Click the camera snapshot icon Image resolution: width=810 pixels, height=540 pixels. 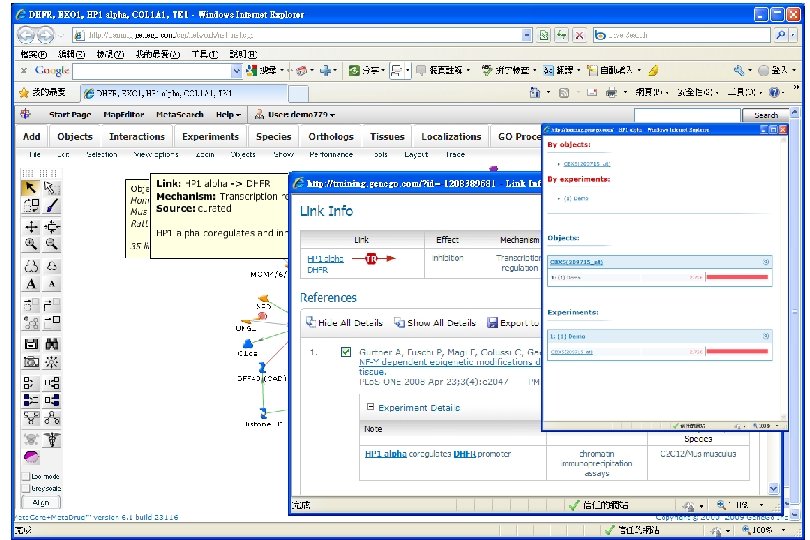coord(31,362)
